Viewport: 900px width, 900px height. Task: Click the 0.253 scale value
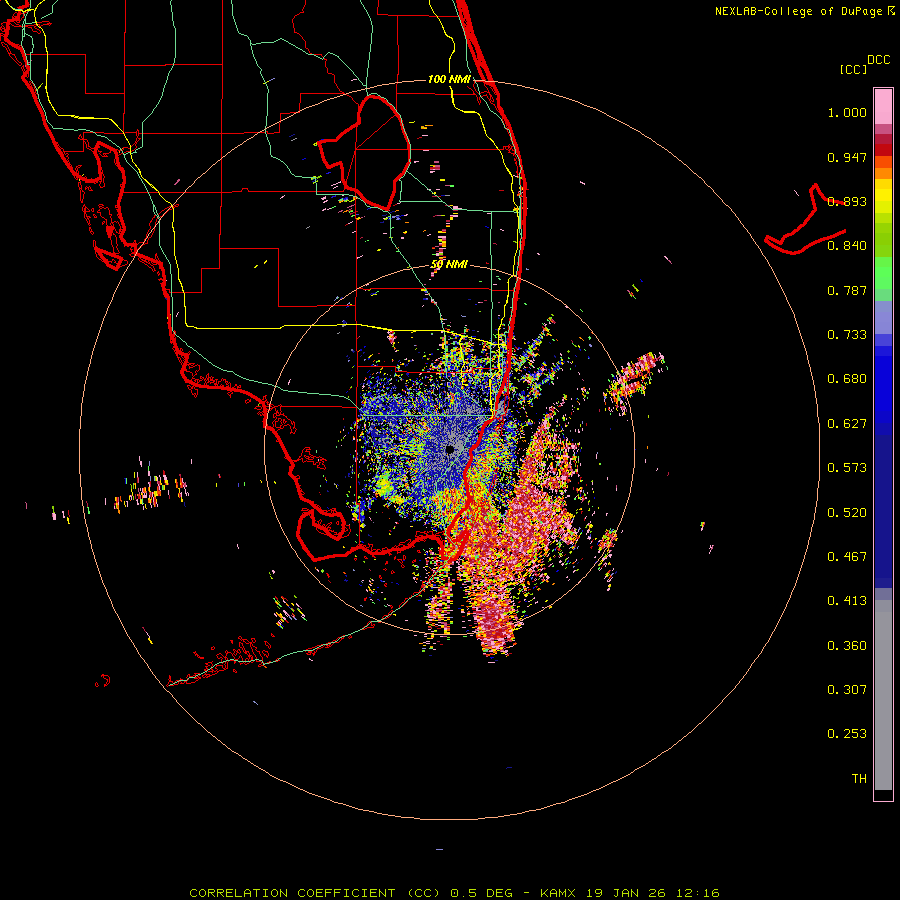847,734
